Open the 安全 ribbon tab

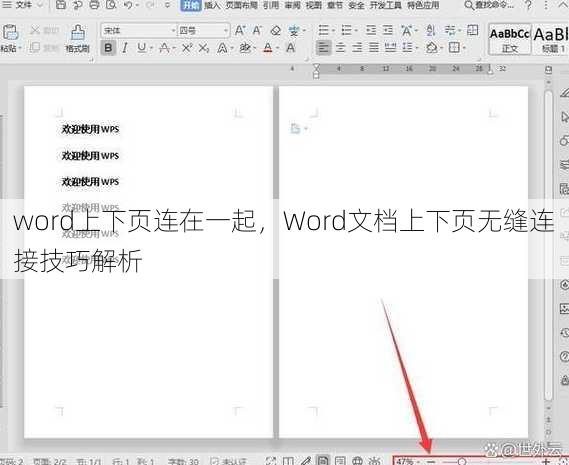pos(356,5)
